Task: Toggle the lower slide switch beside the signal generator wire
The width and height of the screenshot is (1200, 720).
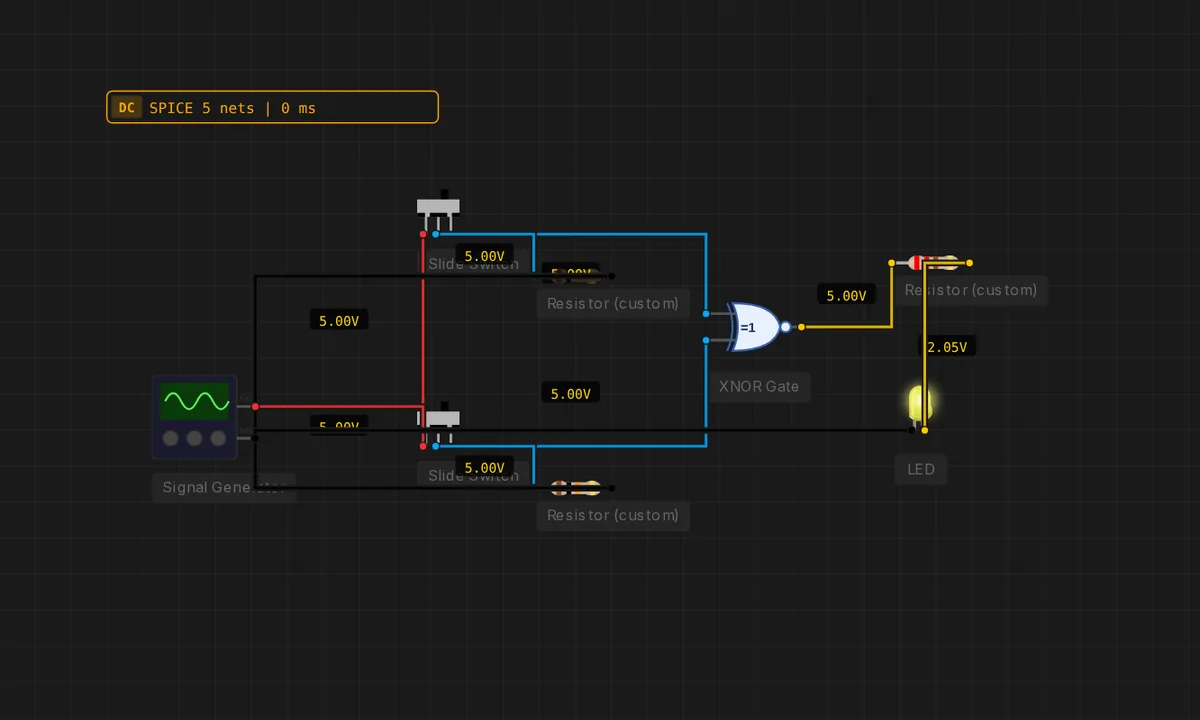Action: pyautogui.click(x=439, y=422)
